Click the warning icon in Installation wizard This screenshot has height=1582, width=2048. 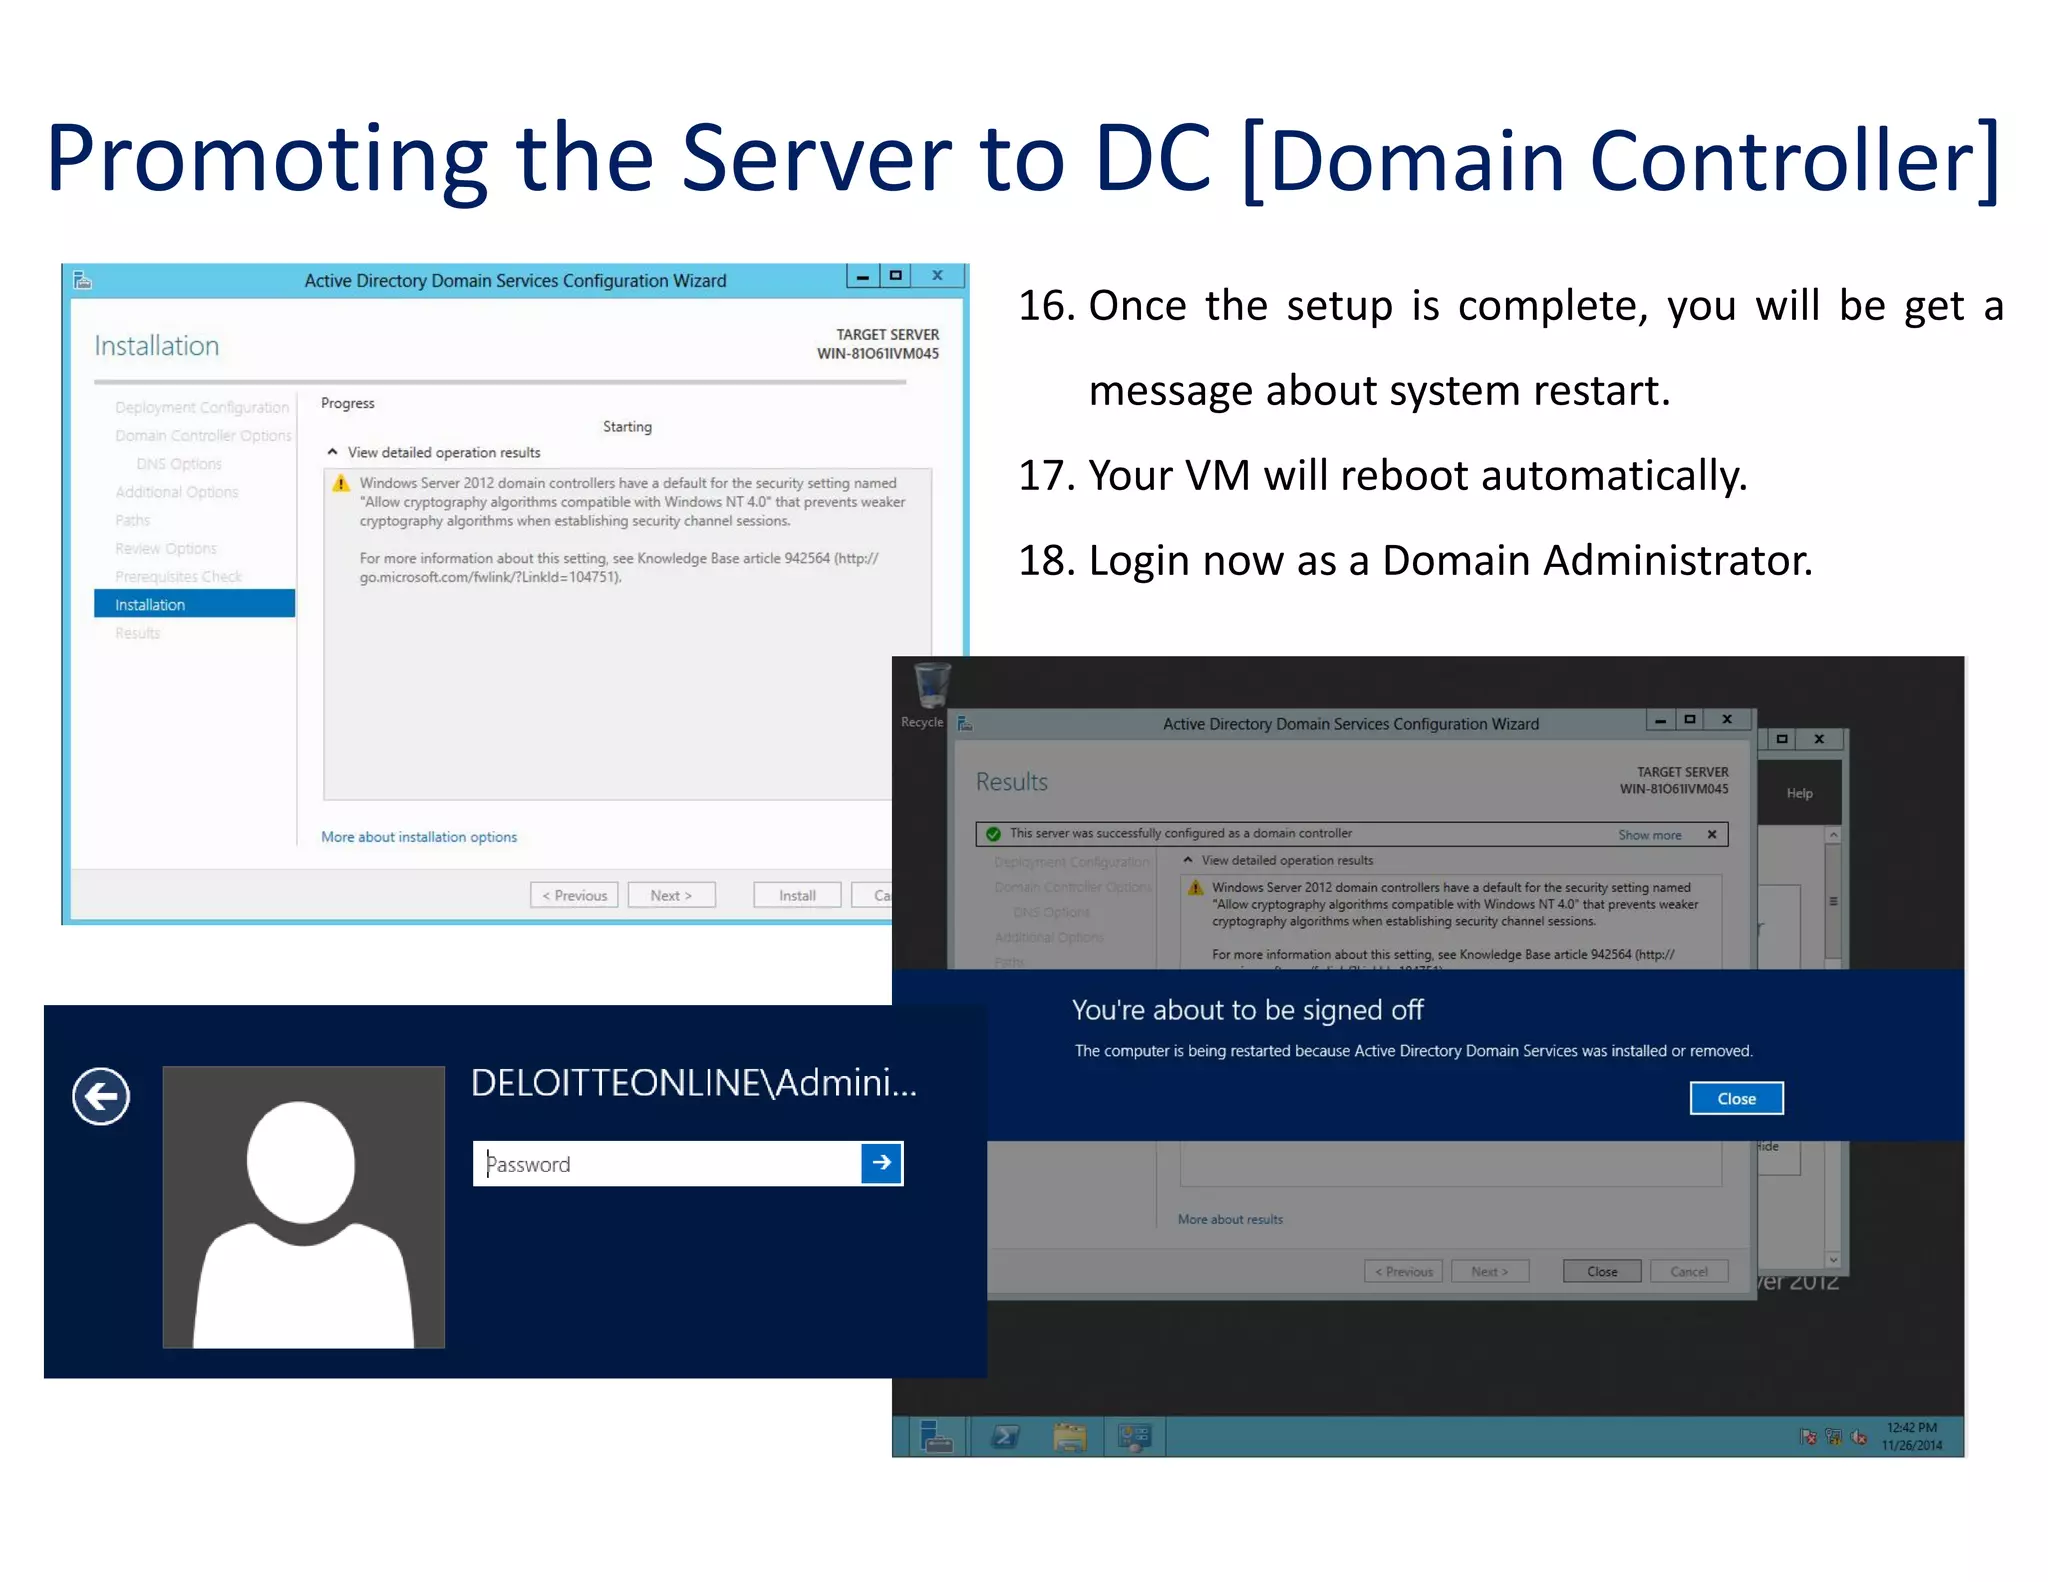(341, 484)
